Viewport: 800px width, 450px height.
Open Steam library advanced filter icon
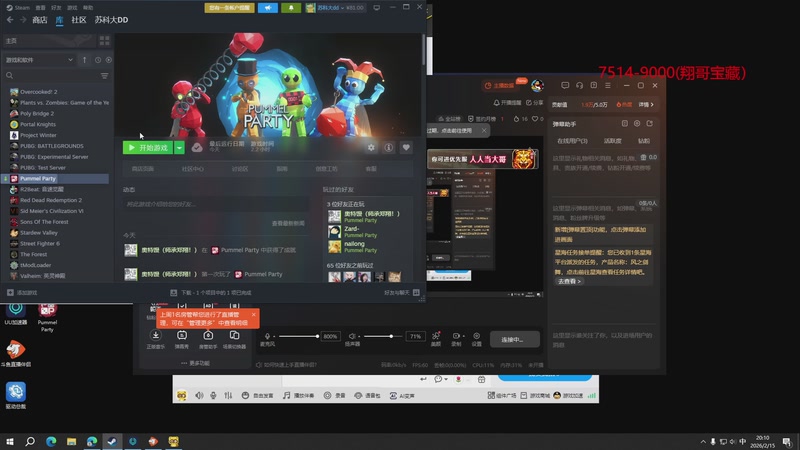105,76
